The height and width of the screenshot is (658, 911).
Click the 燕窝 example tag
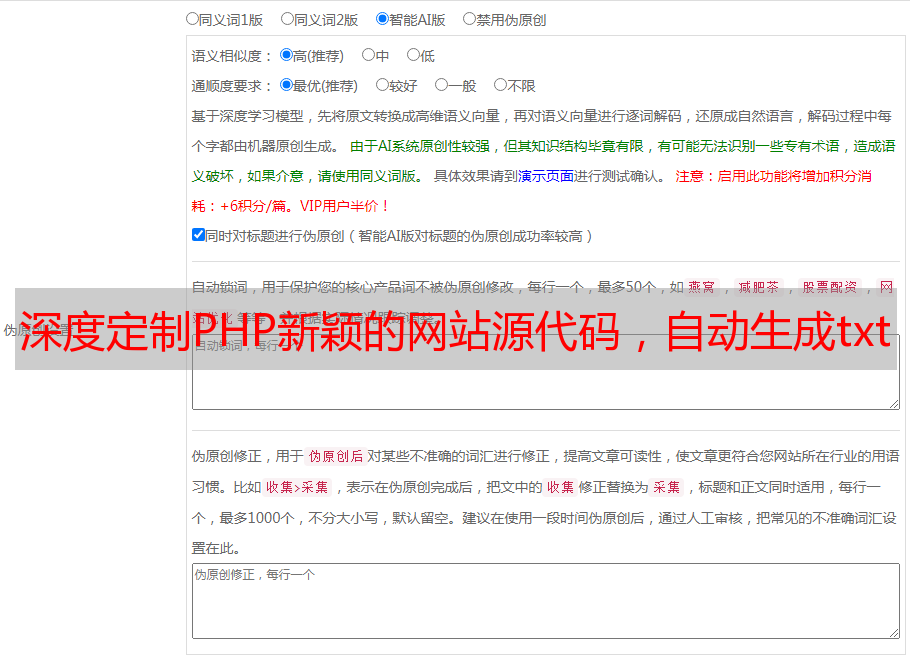[701, 287]
